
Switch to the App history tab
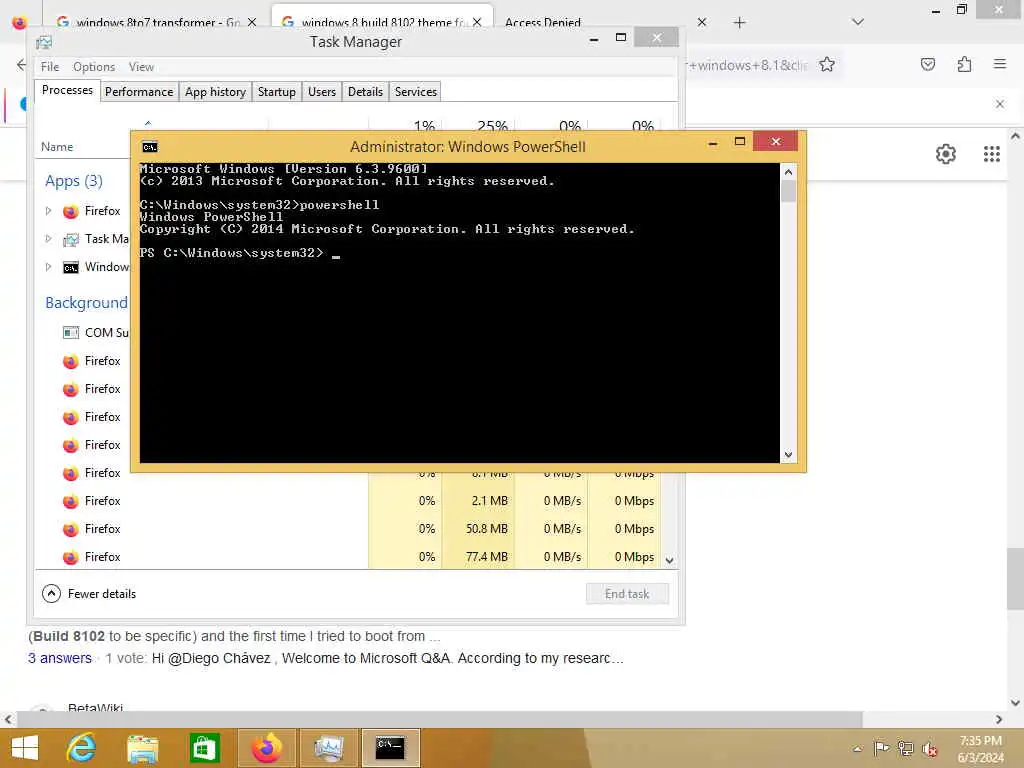(x=215, y=92)
